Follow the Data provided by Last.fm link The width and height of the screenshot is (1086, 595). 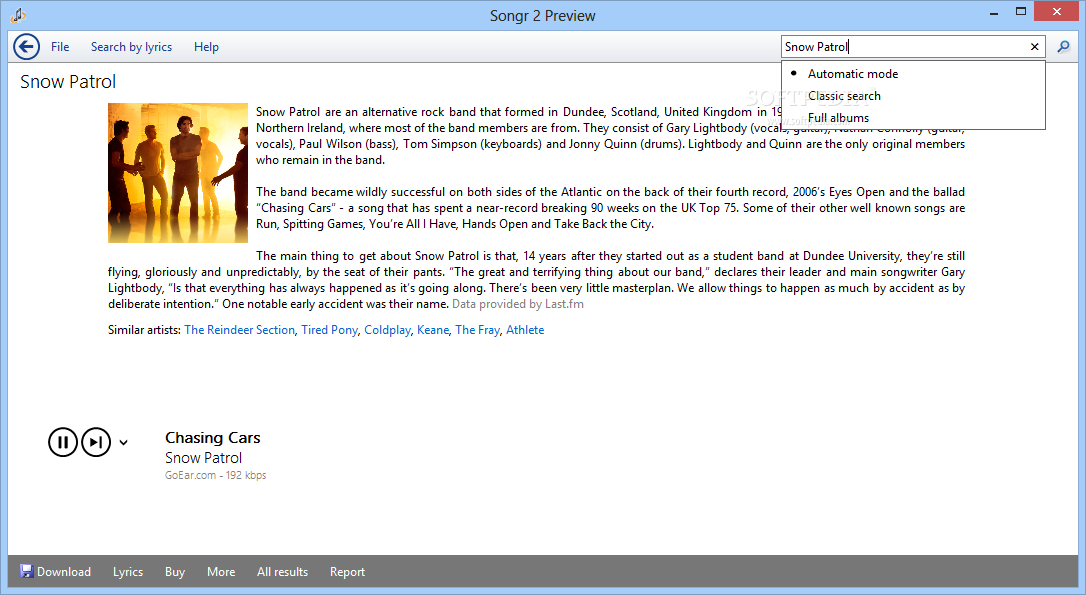click(518, 304)
